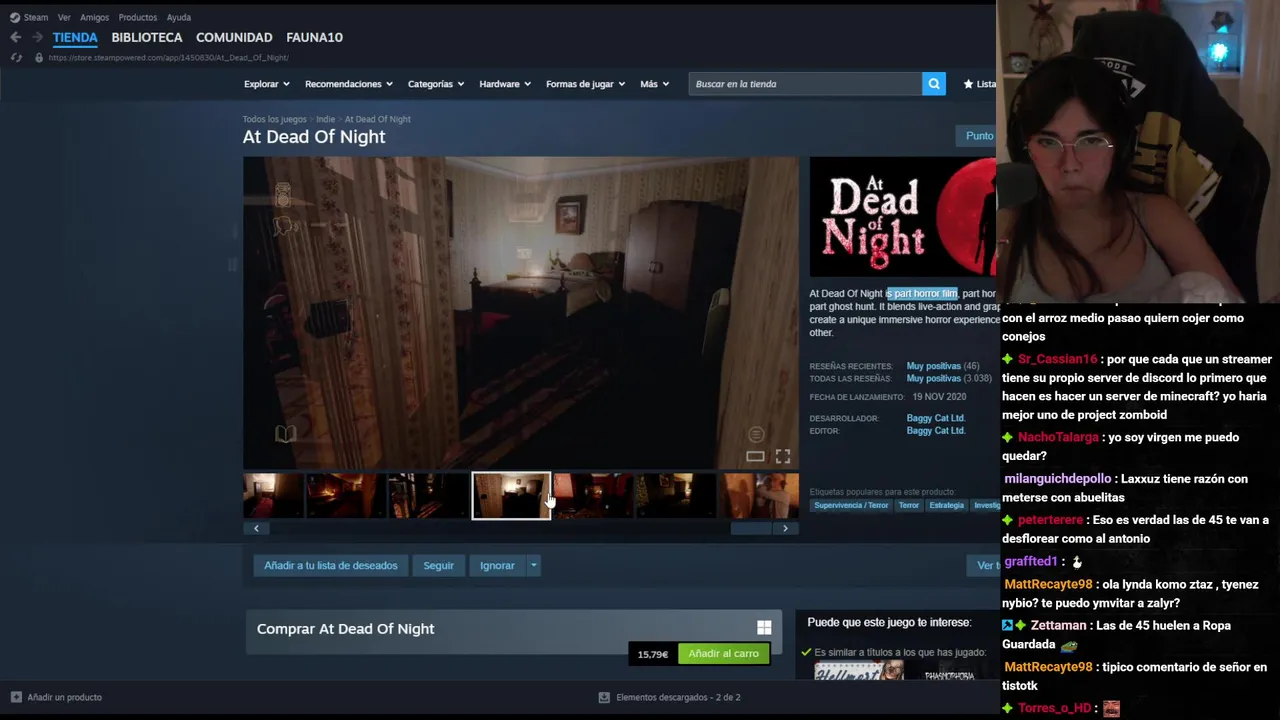Open the developer Baggy Cat Ltd. link
1280x720 pixels.
tap(935, 418)
